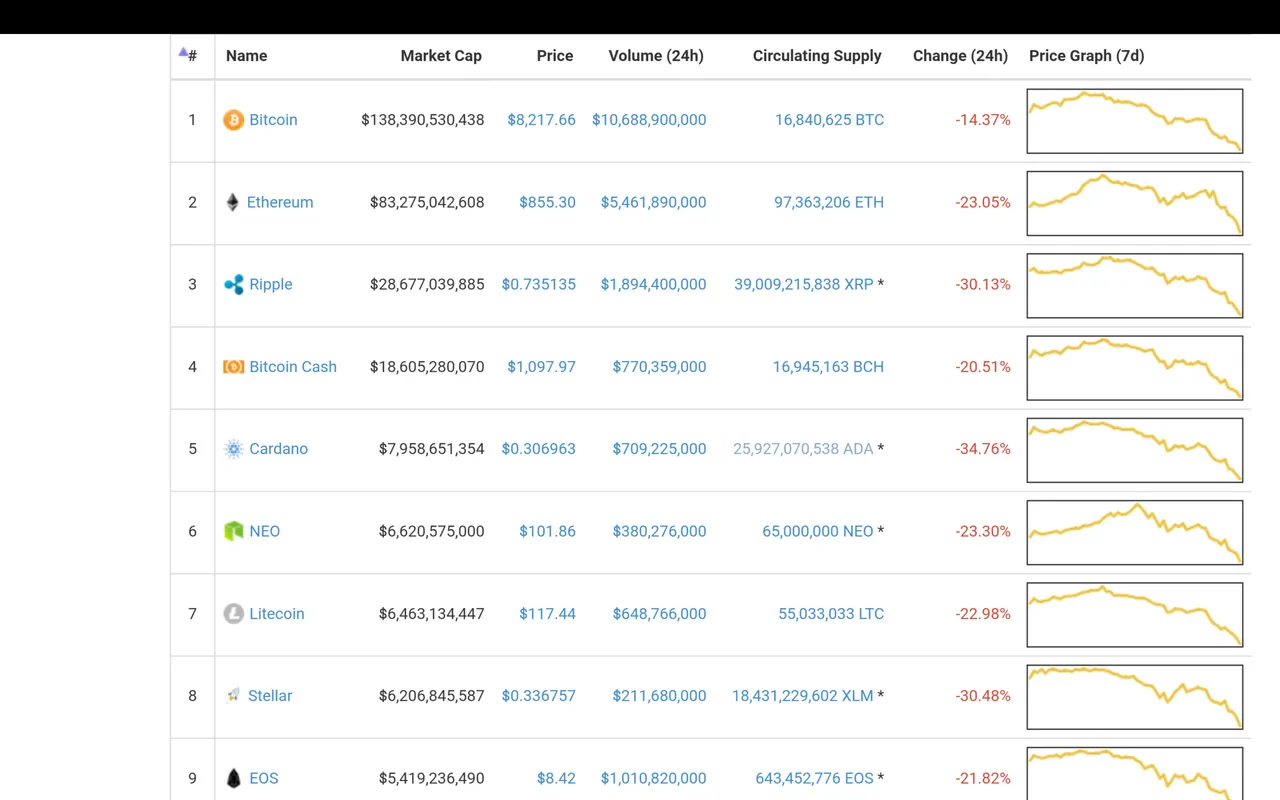
Task: Click the Bitcoin coin logo icon
Action: coord(233,120)
